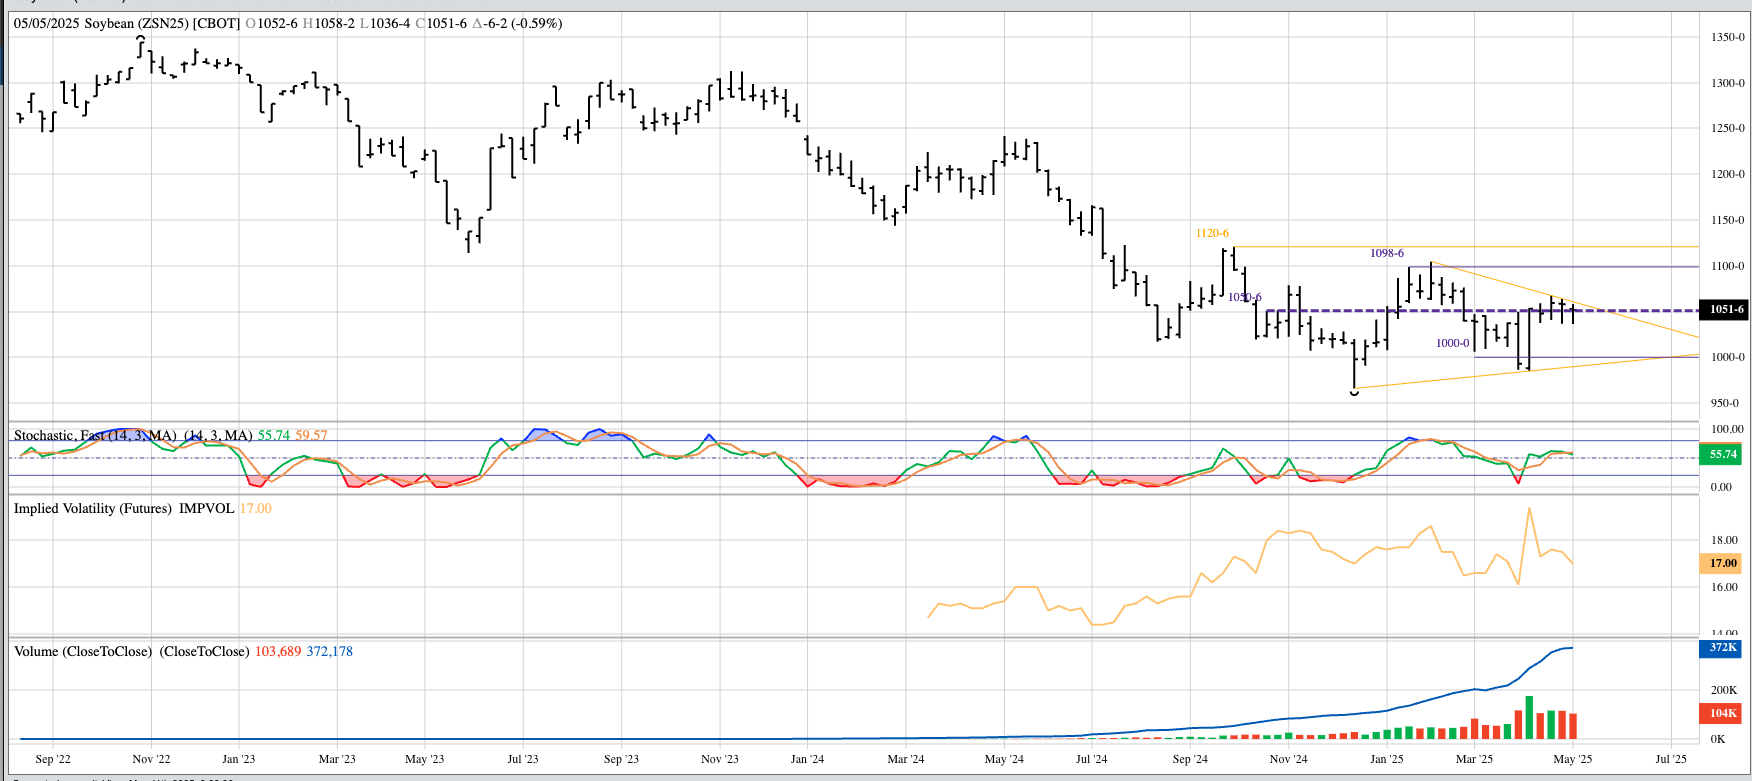Click the Soybean (ZSN25) chart title

pos(136,23)
